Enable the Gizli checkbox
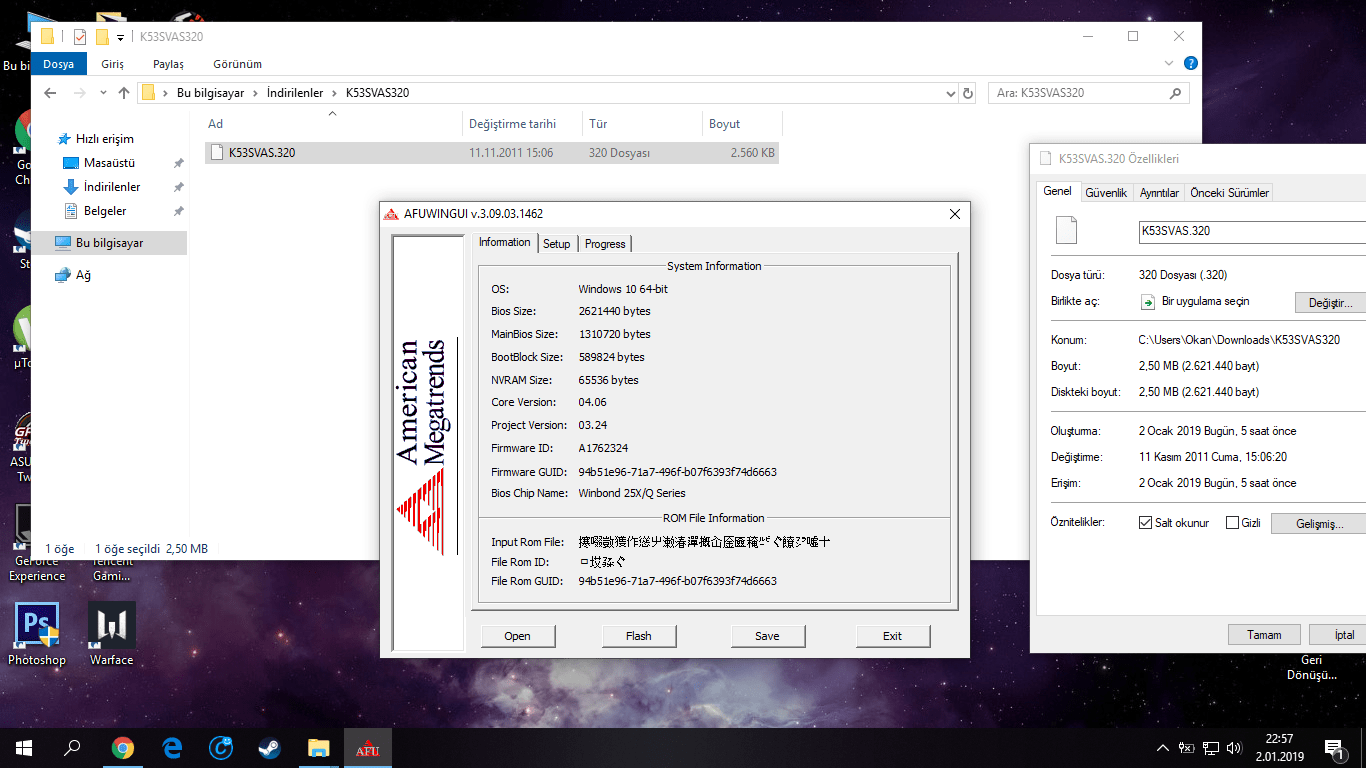 click(x=1232, y=523)
